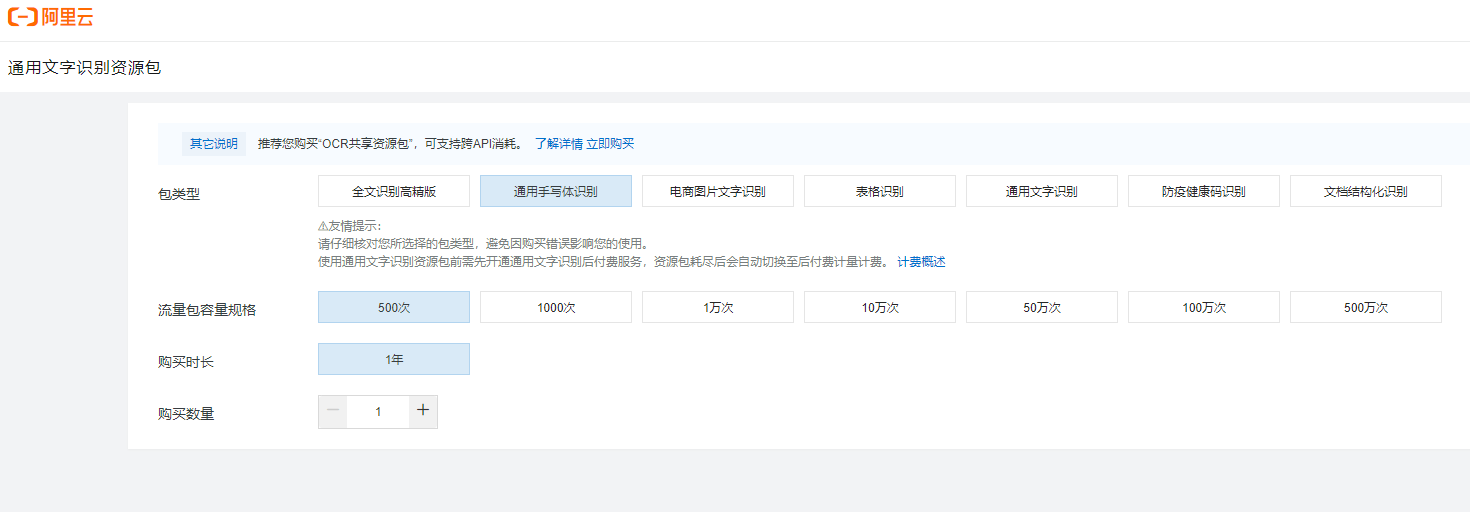The image size is (1470, 512).
Task: Select 文档结构化识别 package type
Action: [x=1366, y=191]
